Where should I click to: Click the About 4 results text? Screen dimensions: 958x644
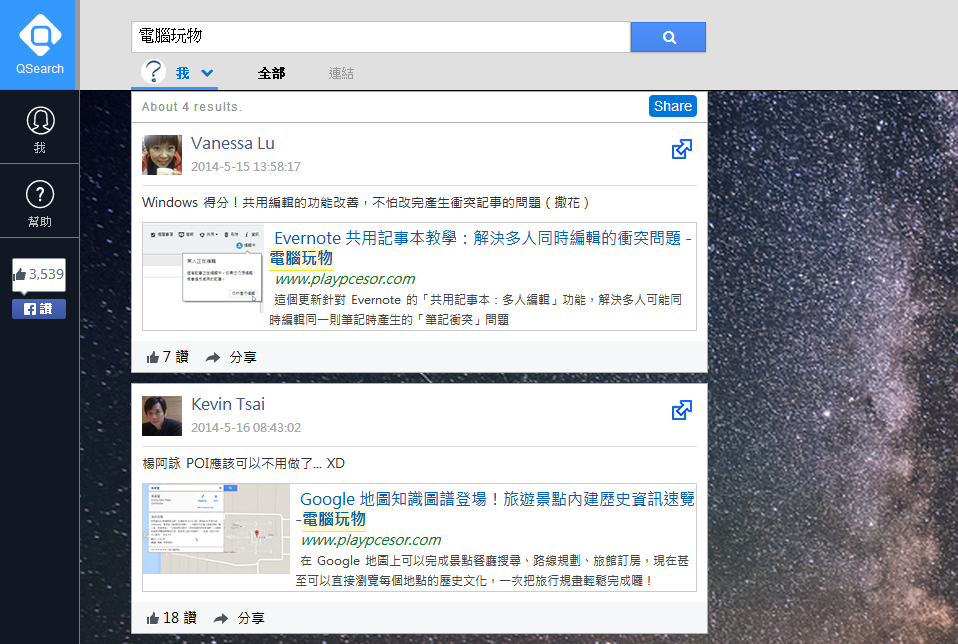pyautogui.click(x=192, y=107)
